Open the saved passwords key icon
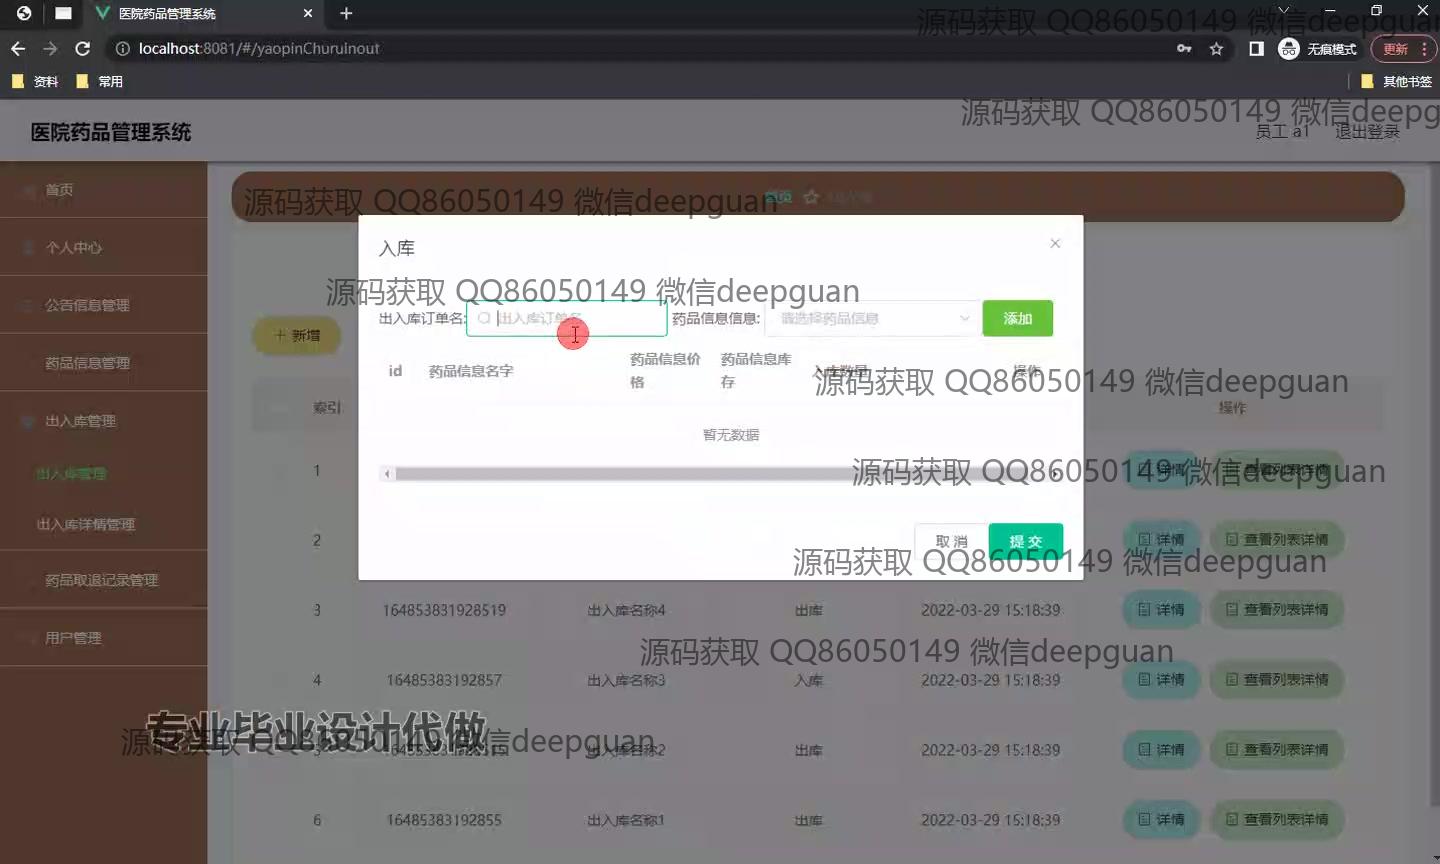 [1184, 48]
